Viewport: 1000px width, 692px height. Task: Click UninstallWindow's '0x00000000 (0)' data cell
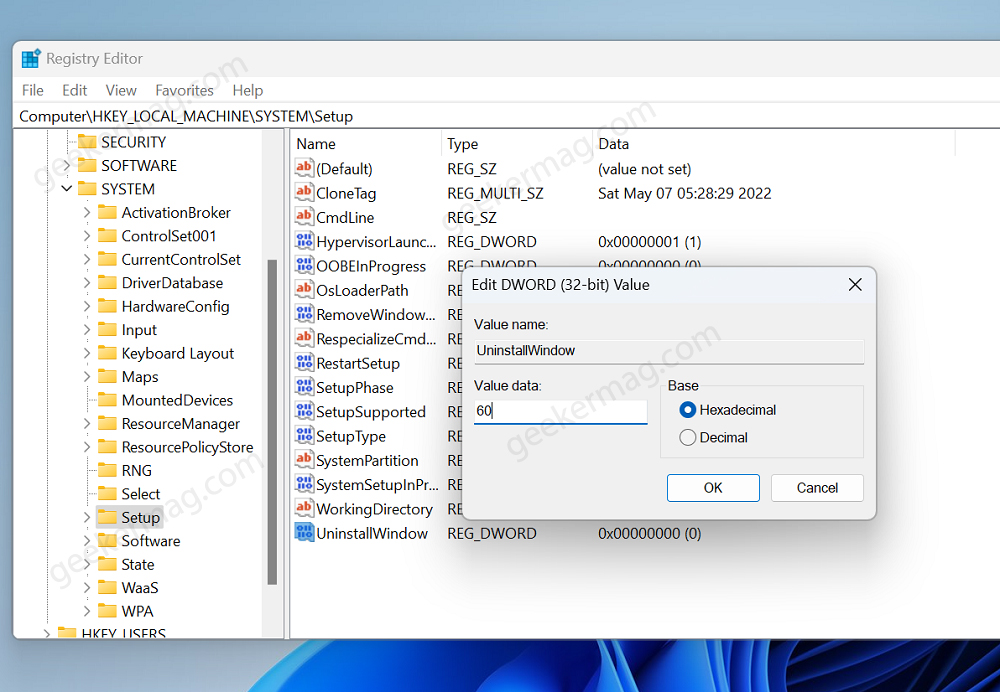pyautogui.click(x=649, y=533)
